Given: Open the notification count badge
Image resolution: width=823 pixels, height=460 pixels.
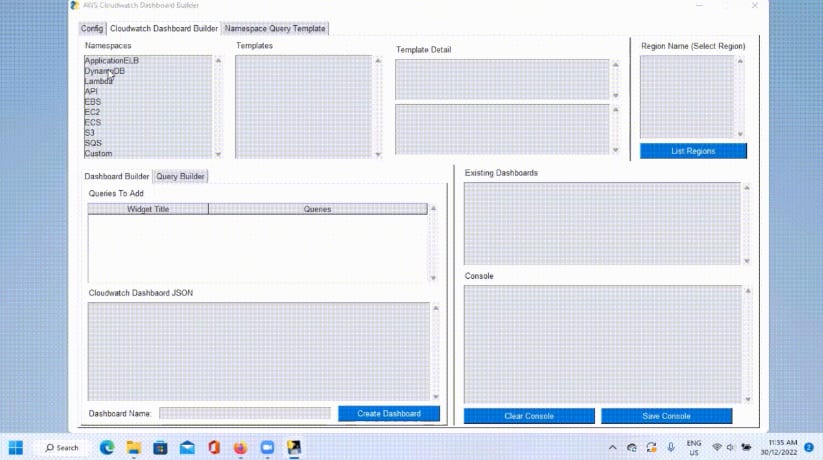Looking at the screenshot, I should [x=809, y=447].
